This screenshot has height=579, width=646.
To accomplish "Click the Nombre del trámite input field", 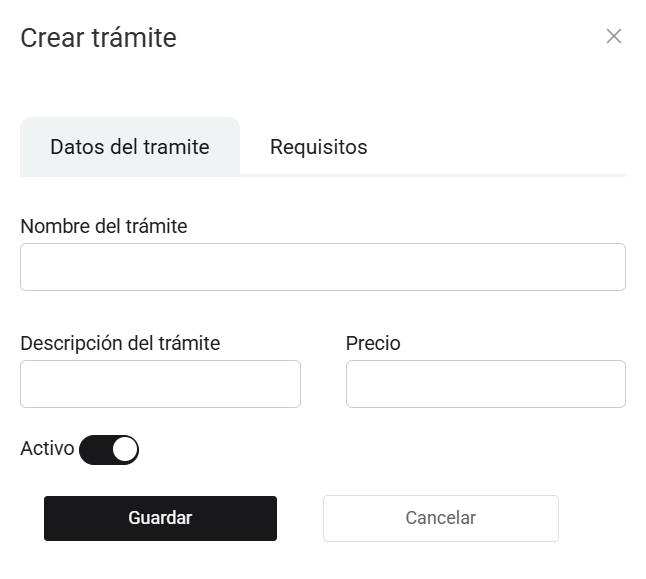I will (x=322, y=267).
